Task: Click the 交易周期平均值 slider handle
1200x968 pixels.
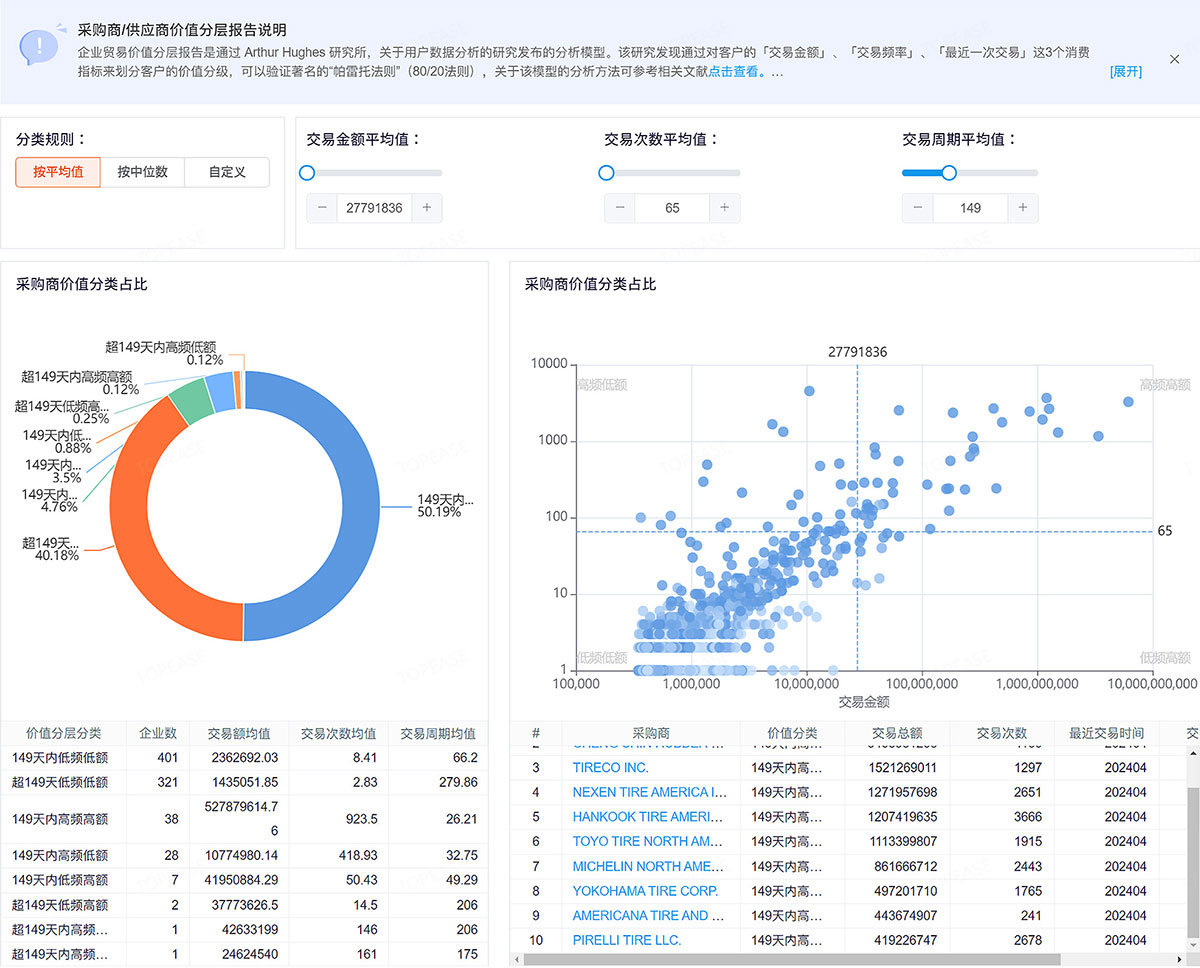Action: (x=949, y=173)
